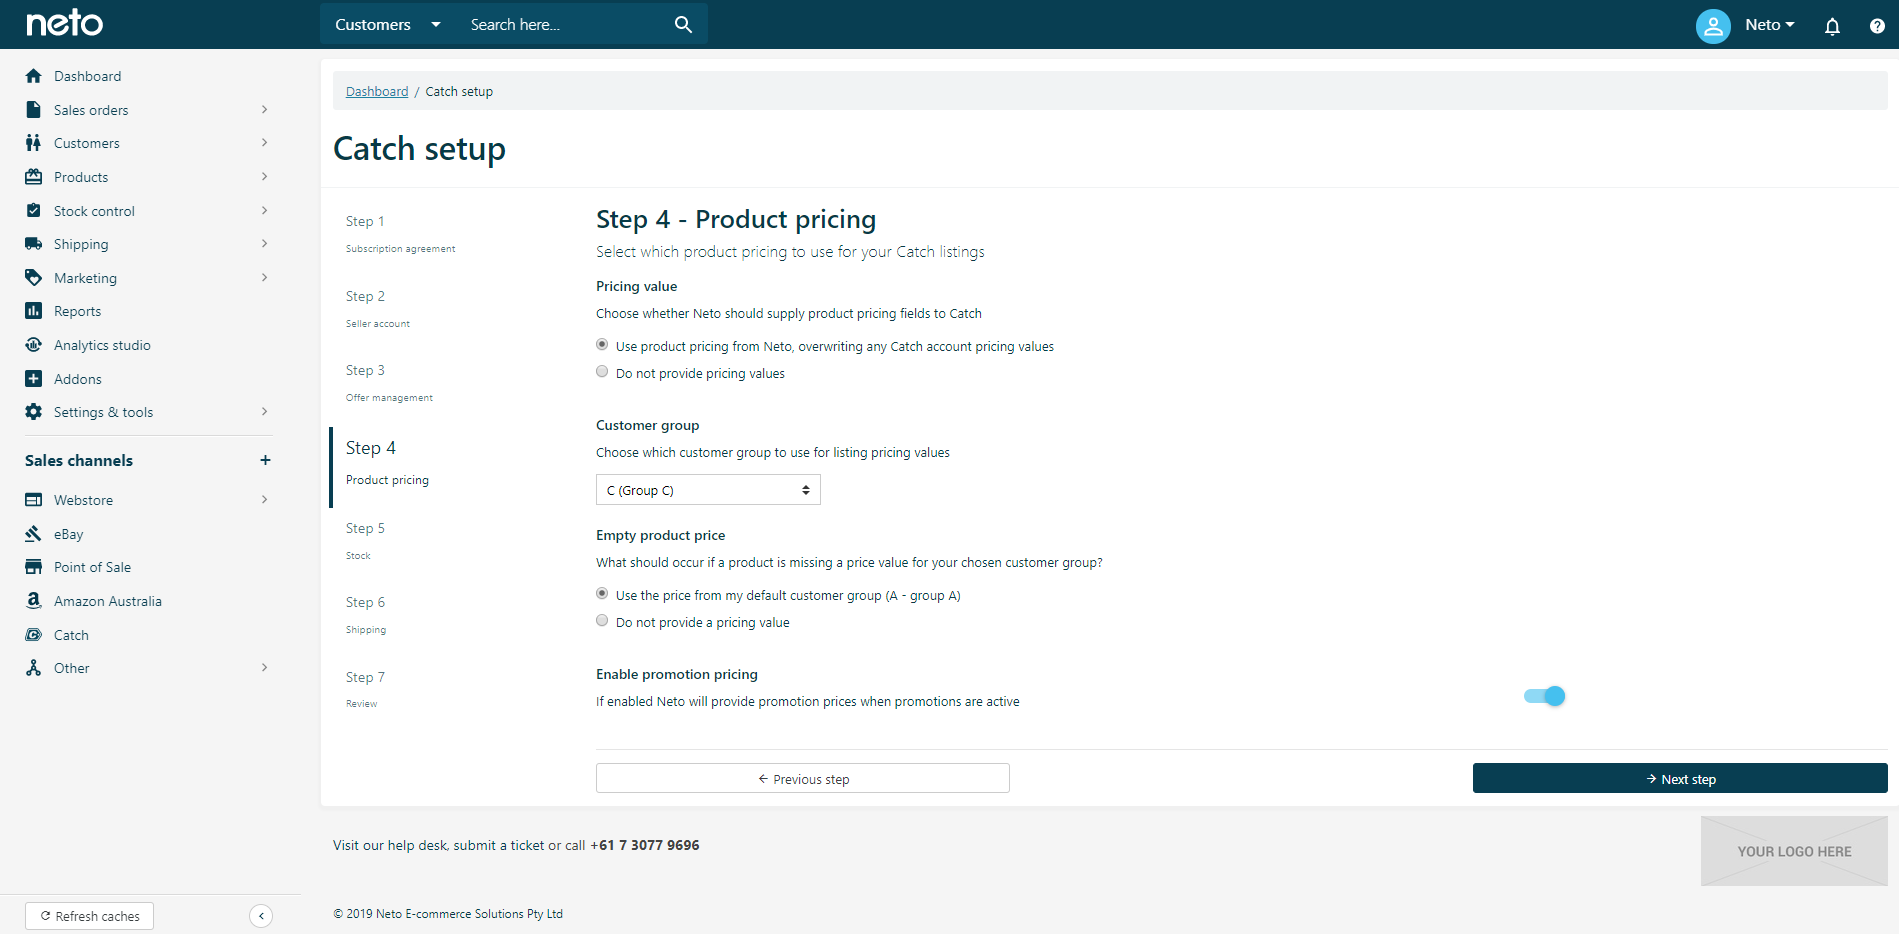Select Do not provide pricing values
Image resolution: width=1899 pixels, height=934 pixels.
coord(602,372)
